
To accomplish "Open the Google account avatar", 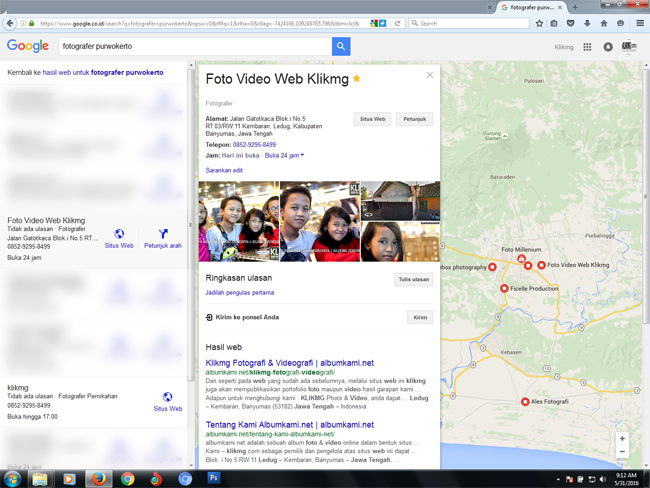I will (x=628, y=46).
